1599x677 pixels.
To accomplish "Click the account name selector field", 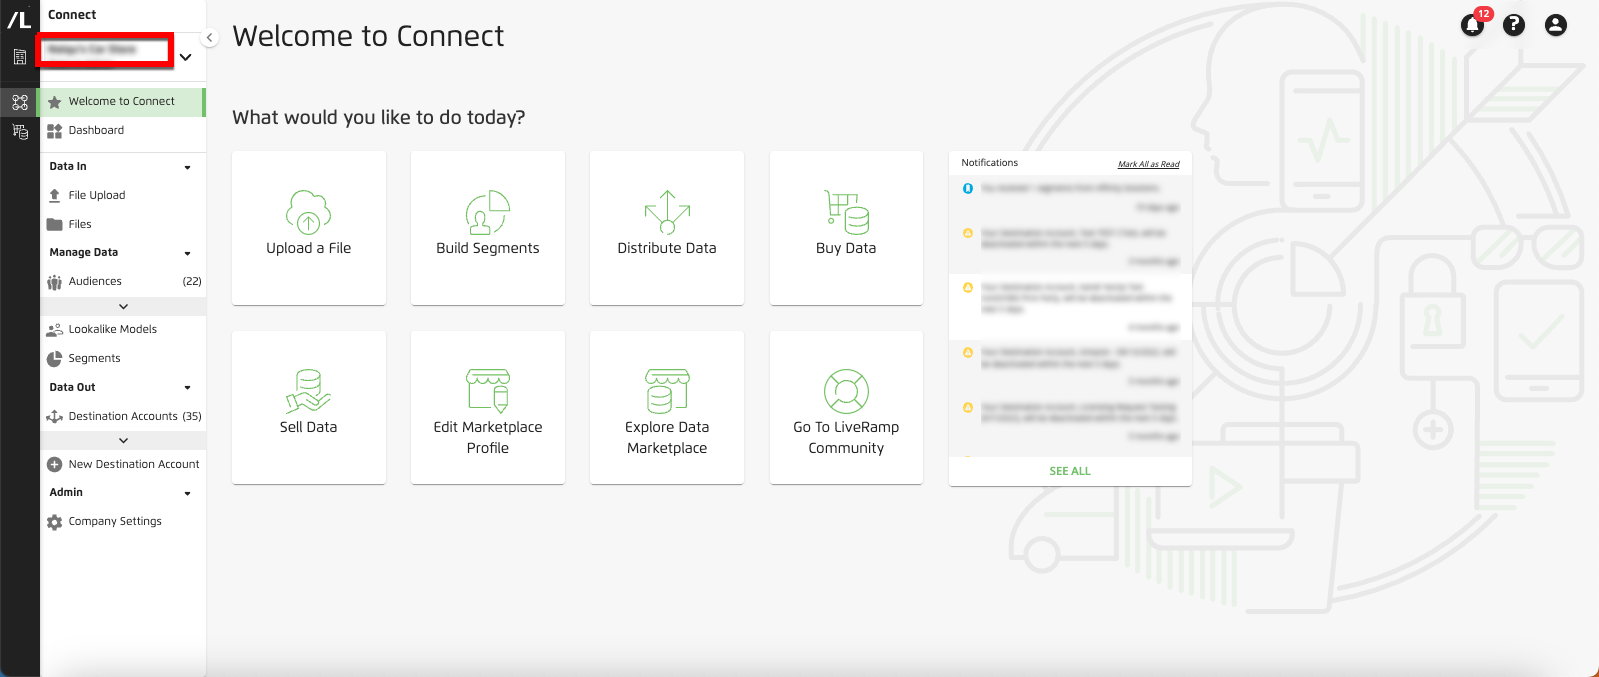I will pos(104,50).
